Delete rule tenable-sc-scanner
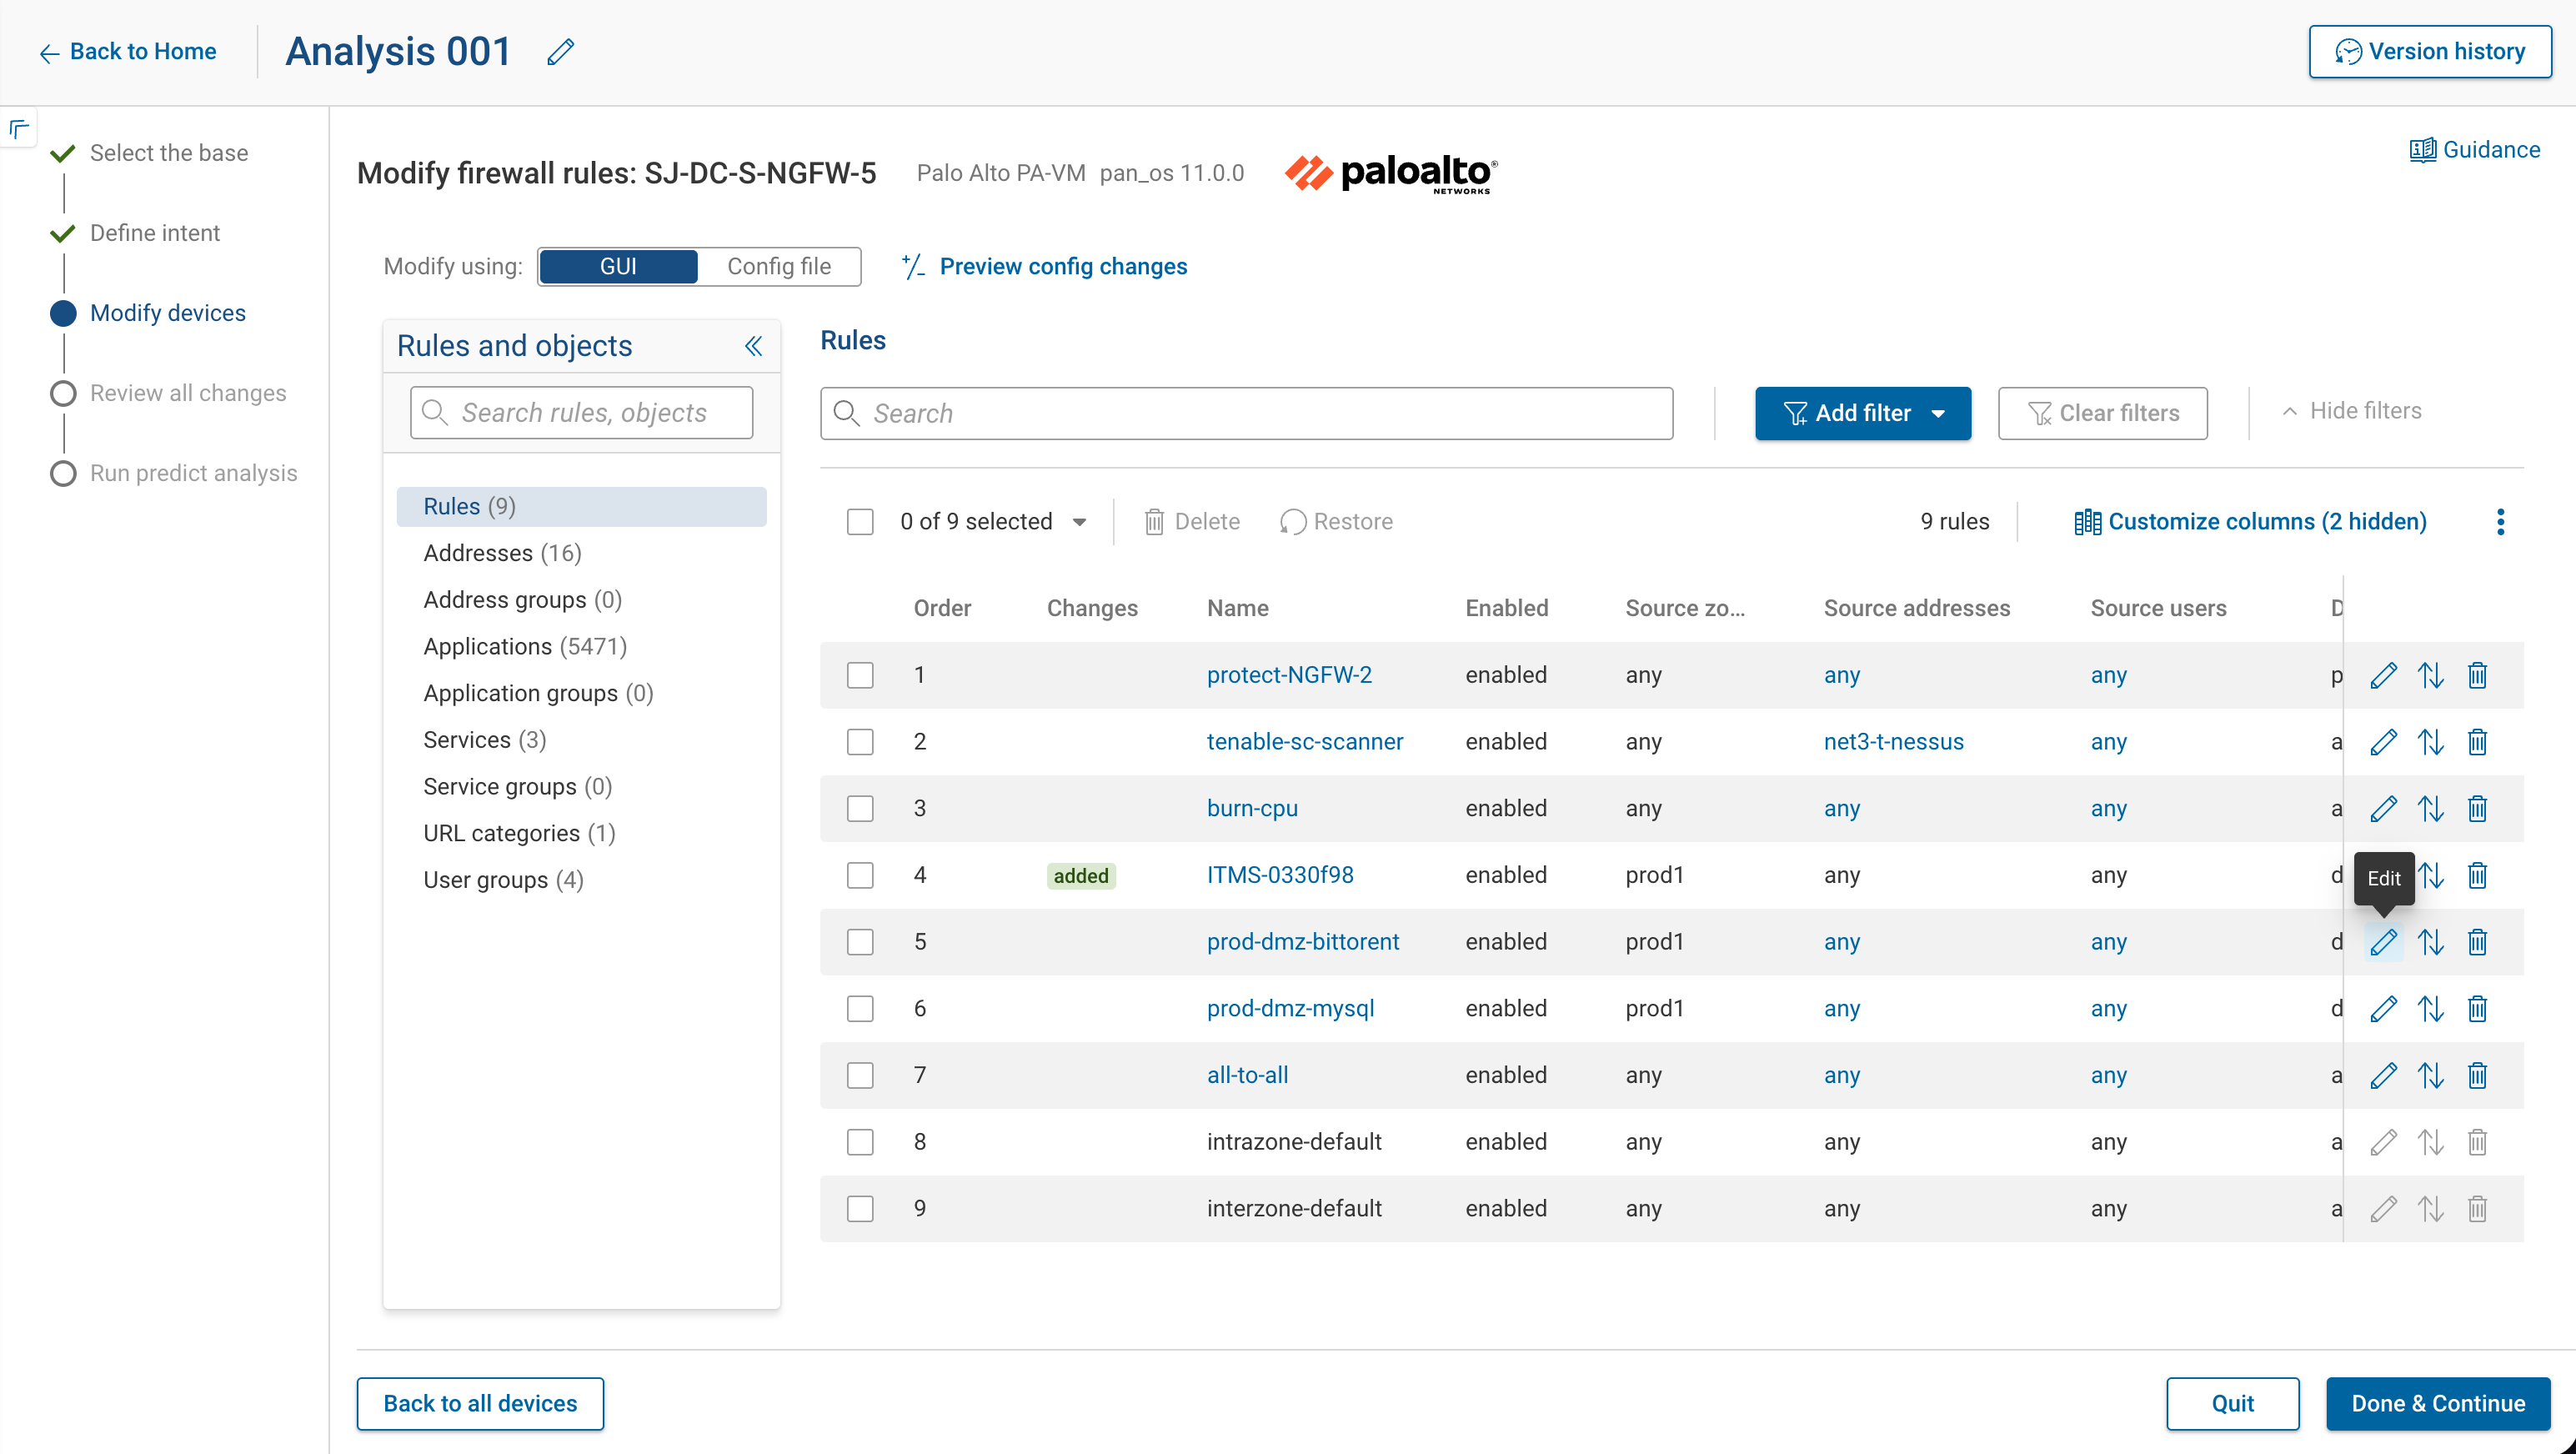Viewport: 2576px width, 1454px height. [2477, 742]
